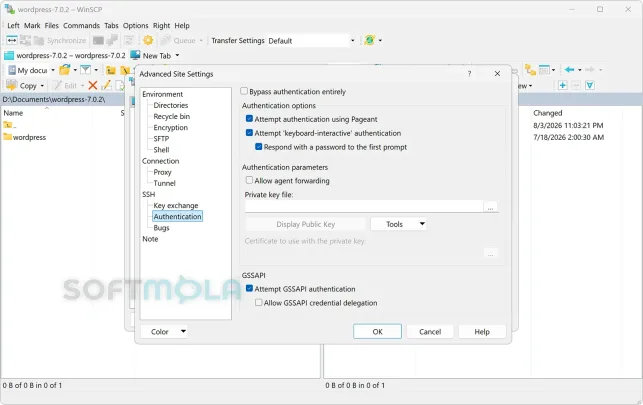Click the wordpress folder icon in file list
Screen dimensions: 643x405
(x=7, y=137)
